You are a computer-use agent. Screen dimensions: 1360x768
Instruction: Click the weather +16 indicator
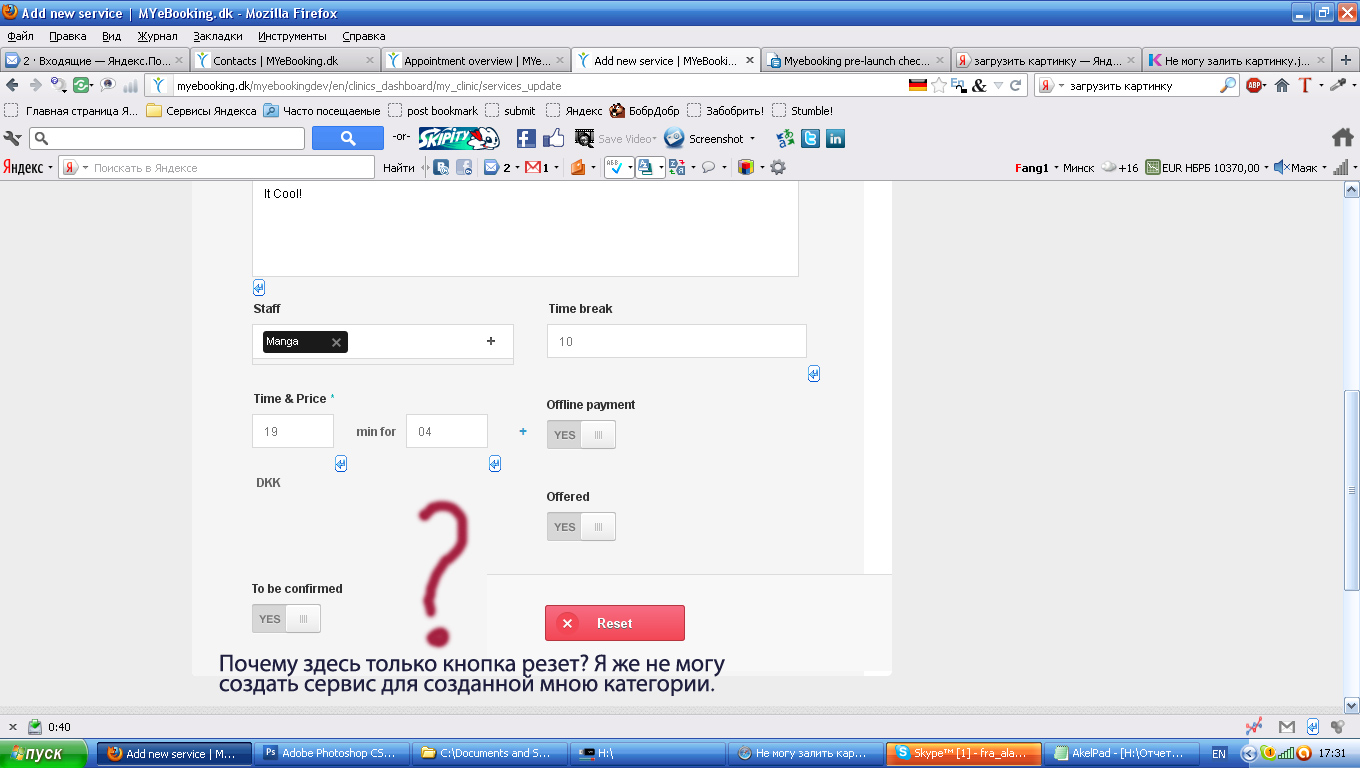(1120, 167)
